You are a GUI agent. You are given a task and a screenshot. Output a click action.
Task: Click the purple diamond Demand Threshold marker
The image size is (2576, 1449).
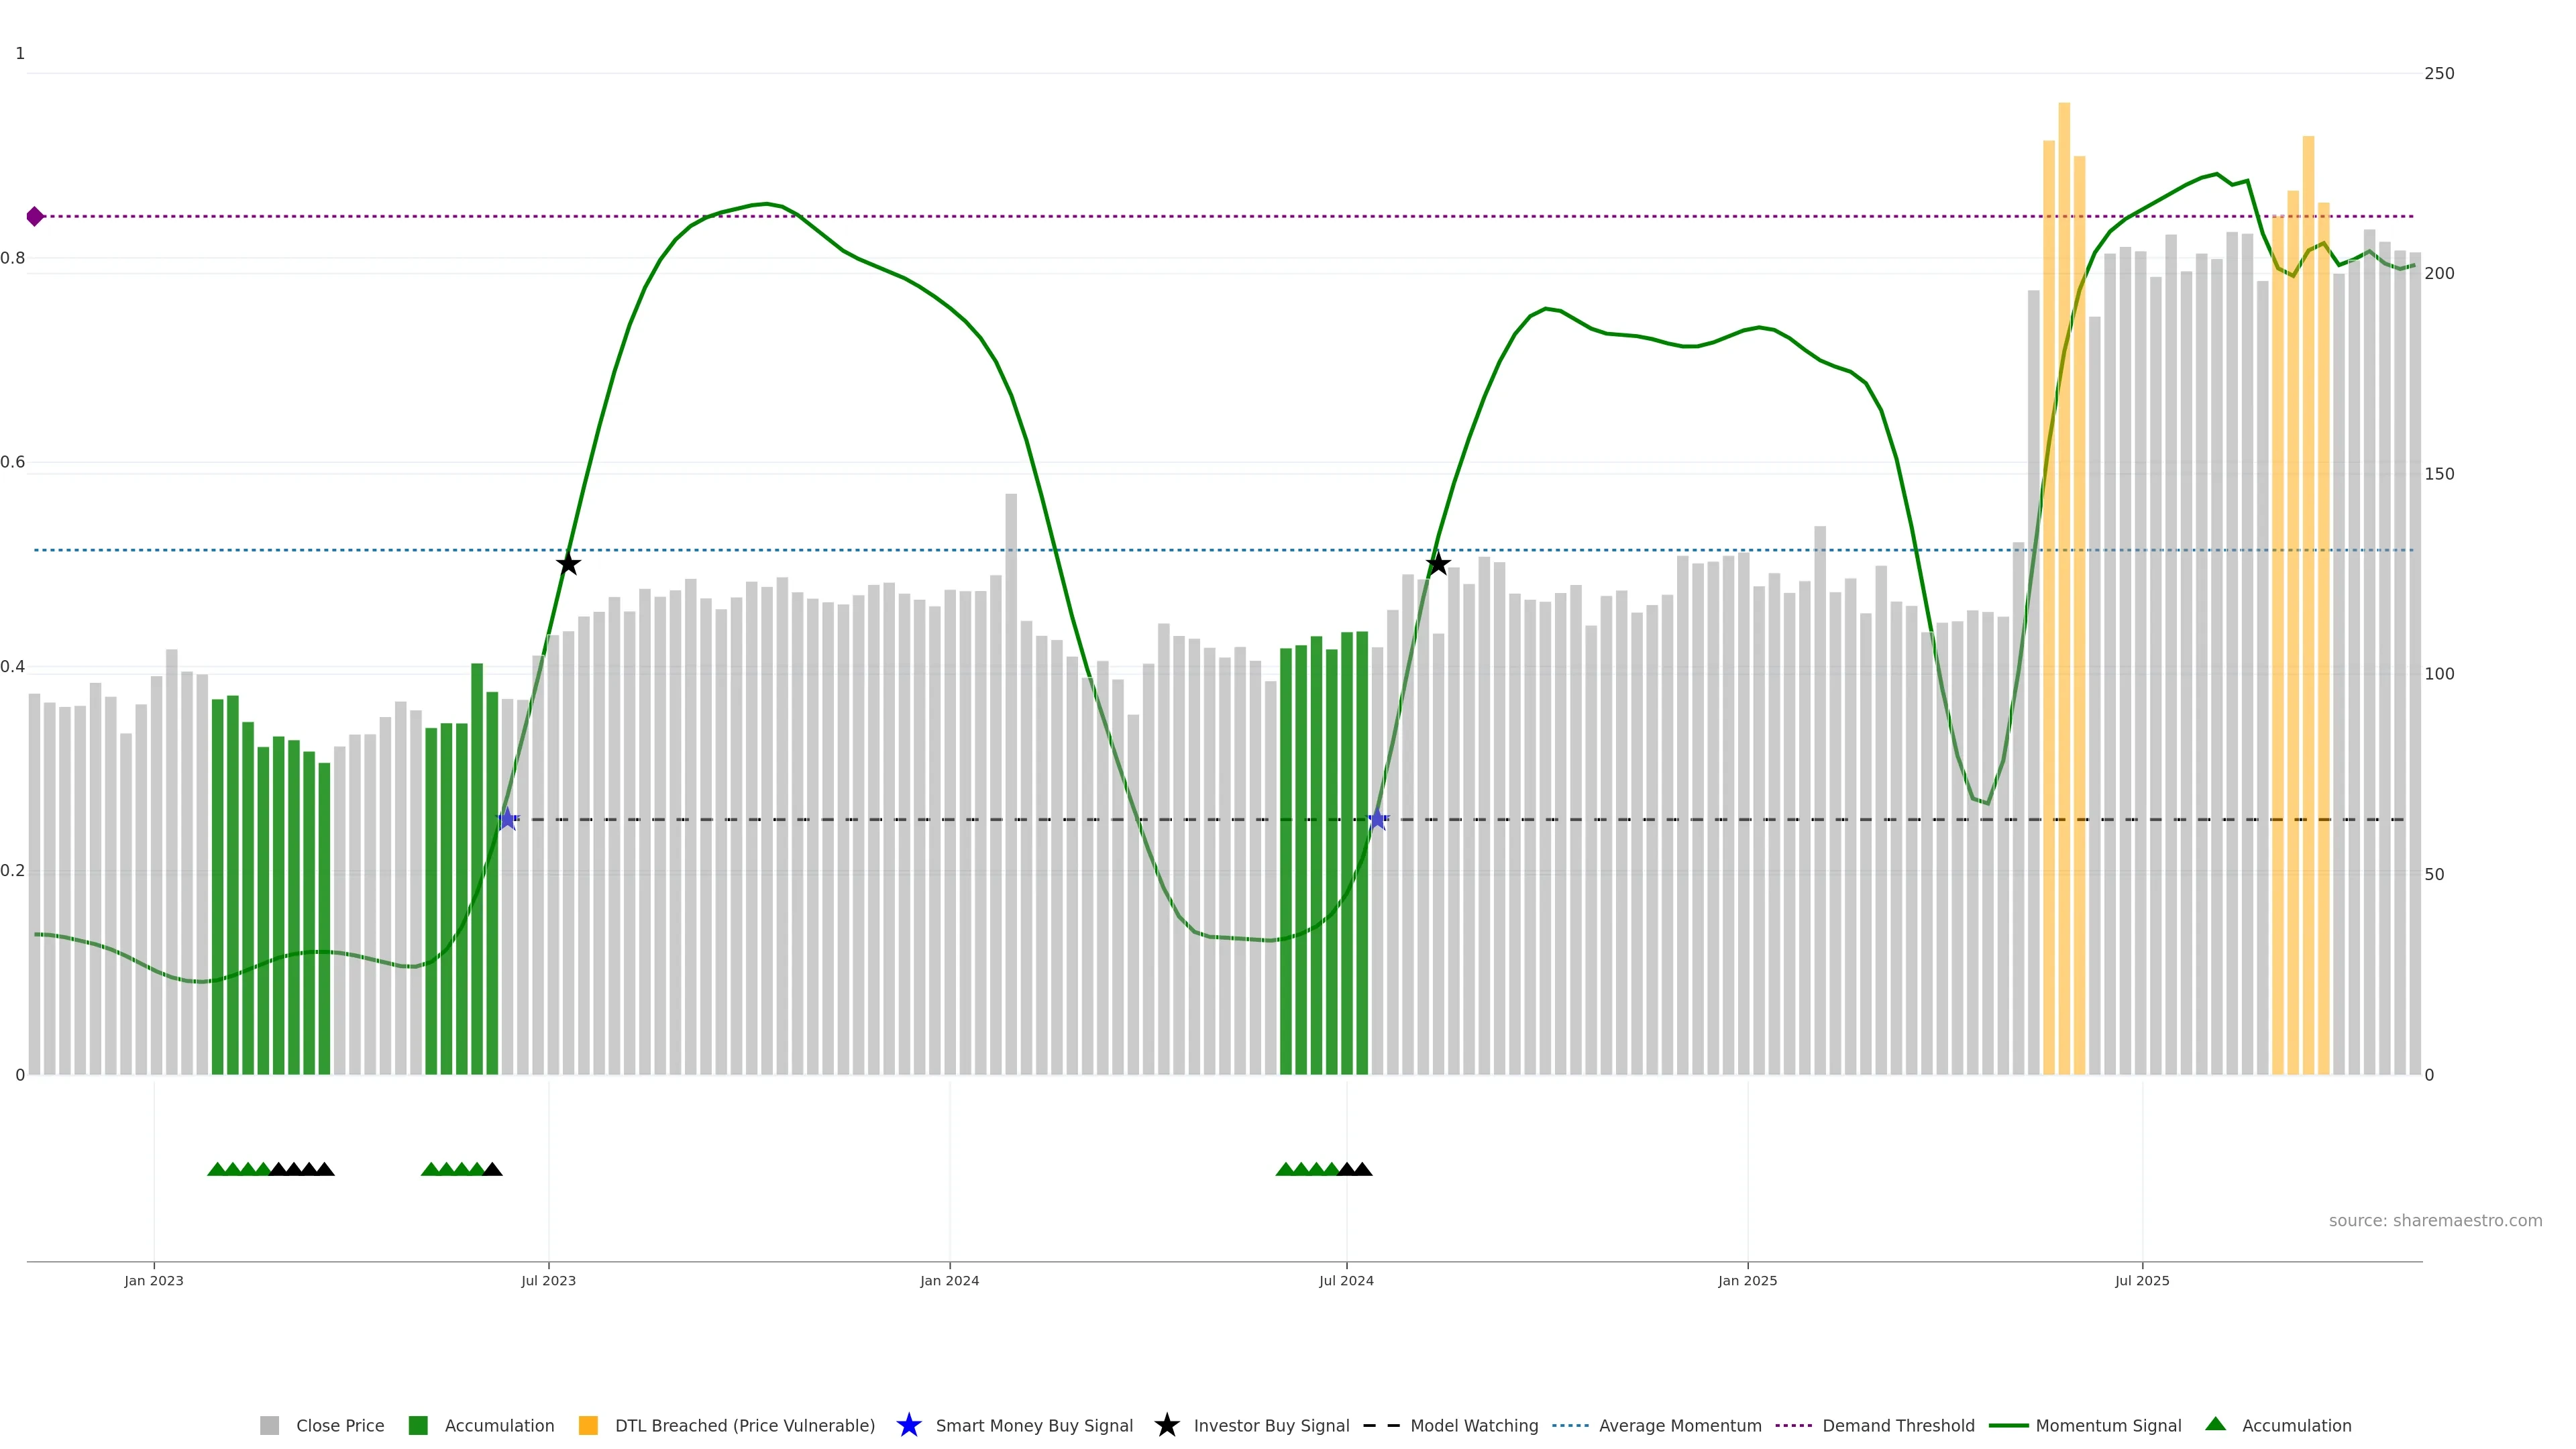35,216
